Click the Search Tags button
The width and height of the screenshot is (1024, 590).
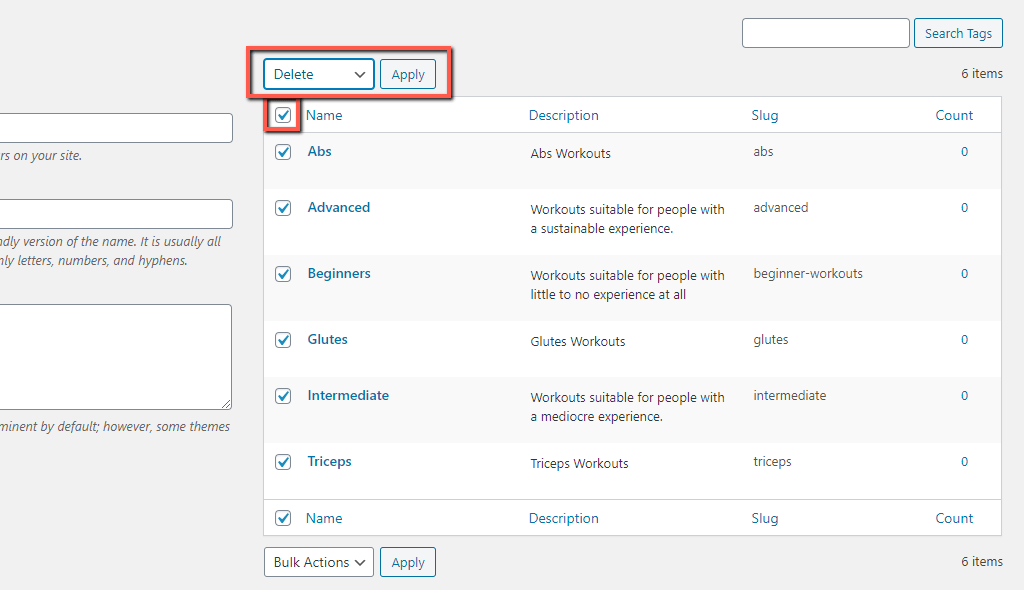[x=958, y=33]
